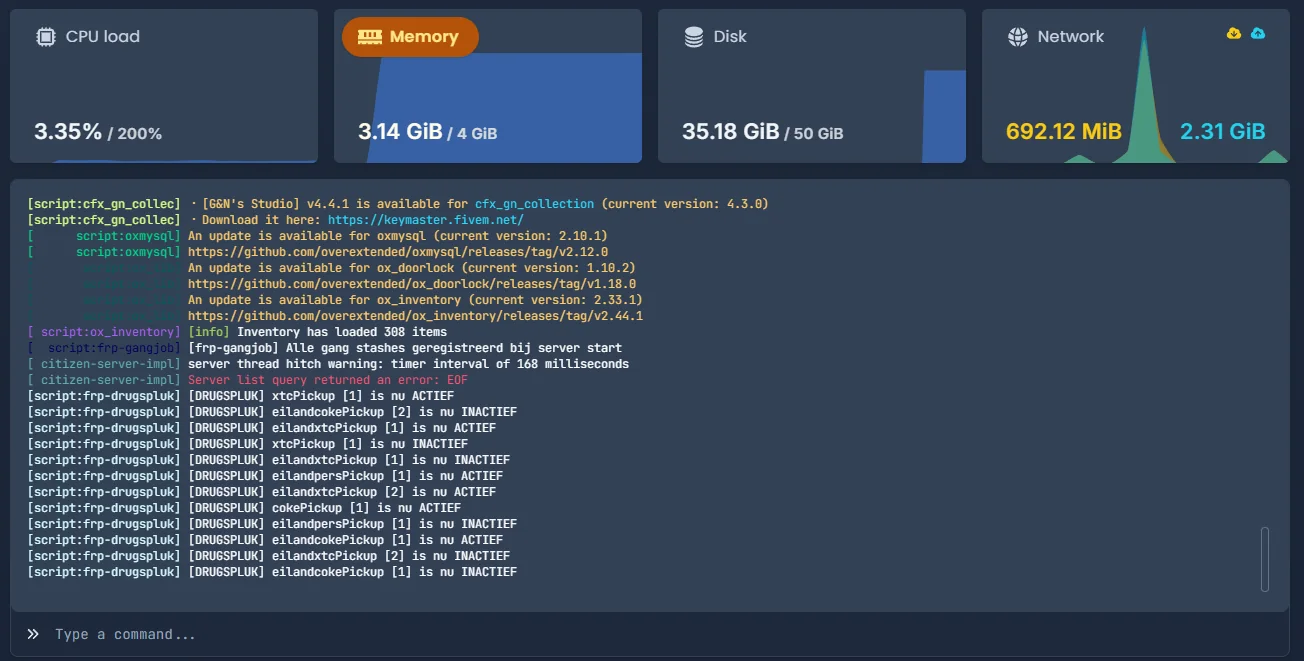Click 'Inventory has loaded 308 items' line
The width and height of the screenshot is (1304, 661).
click(343, 332)
